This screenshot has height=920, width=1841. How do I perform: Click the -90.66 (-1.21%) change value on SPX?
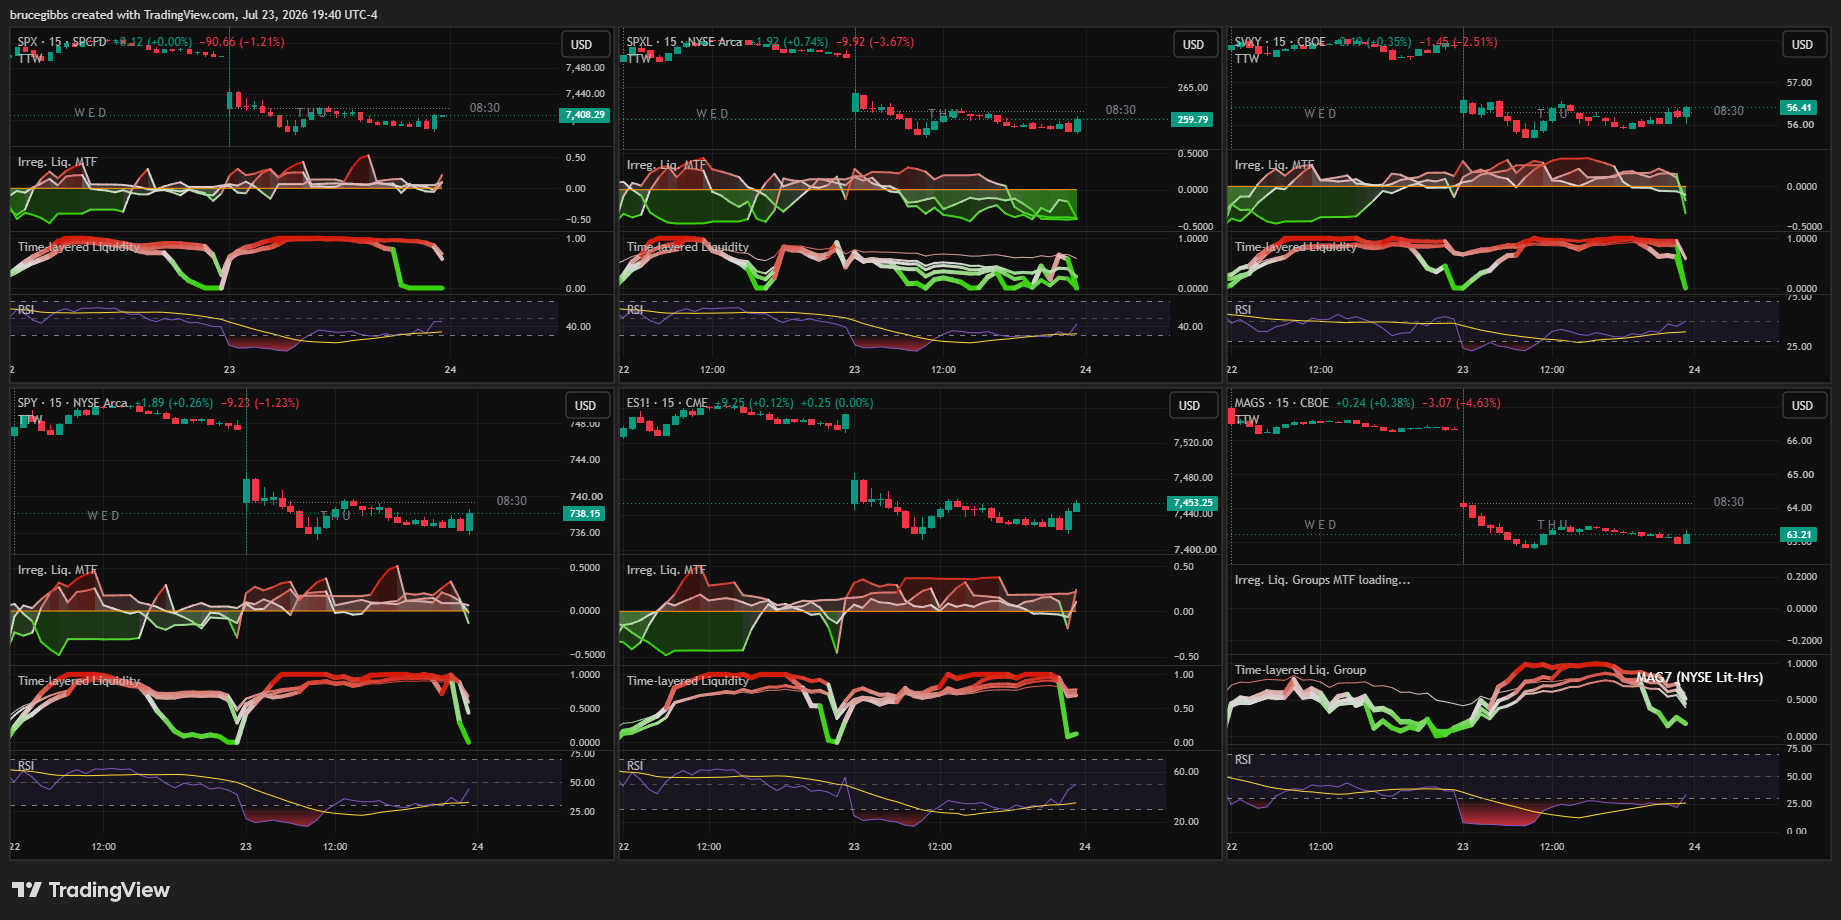pos(242,42)
